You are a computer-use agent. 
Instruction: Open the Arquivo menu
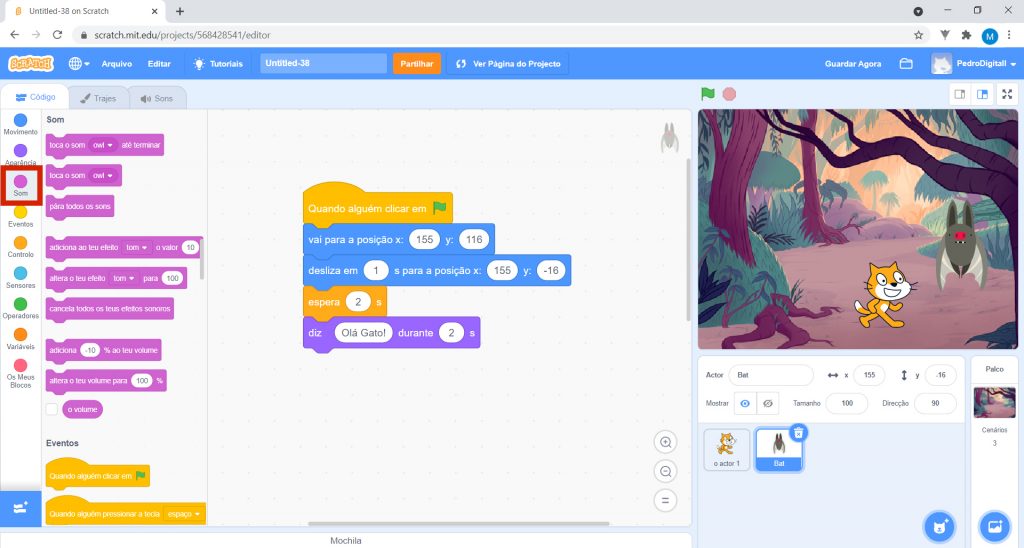coord(116,63)
